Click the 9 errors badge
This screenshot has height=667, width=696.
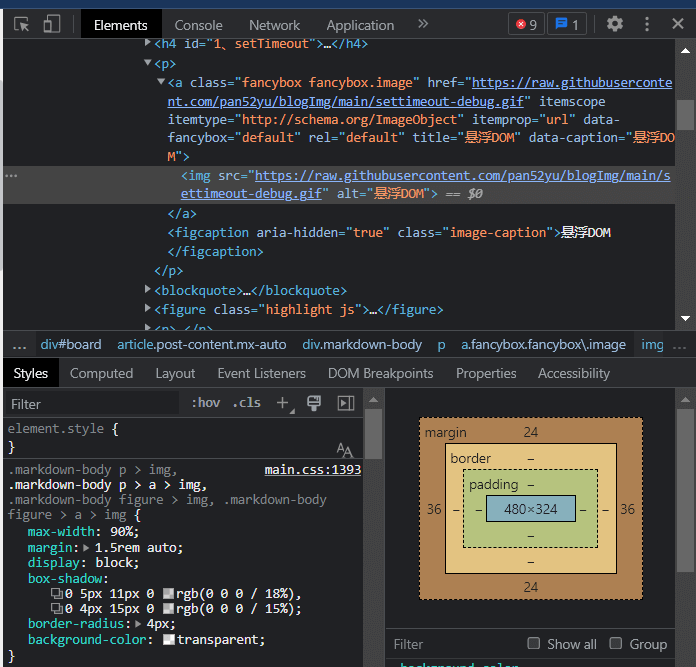[526, 24]
